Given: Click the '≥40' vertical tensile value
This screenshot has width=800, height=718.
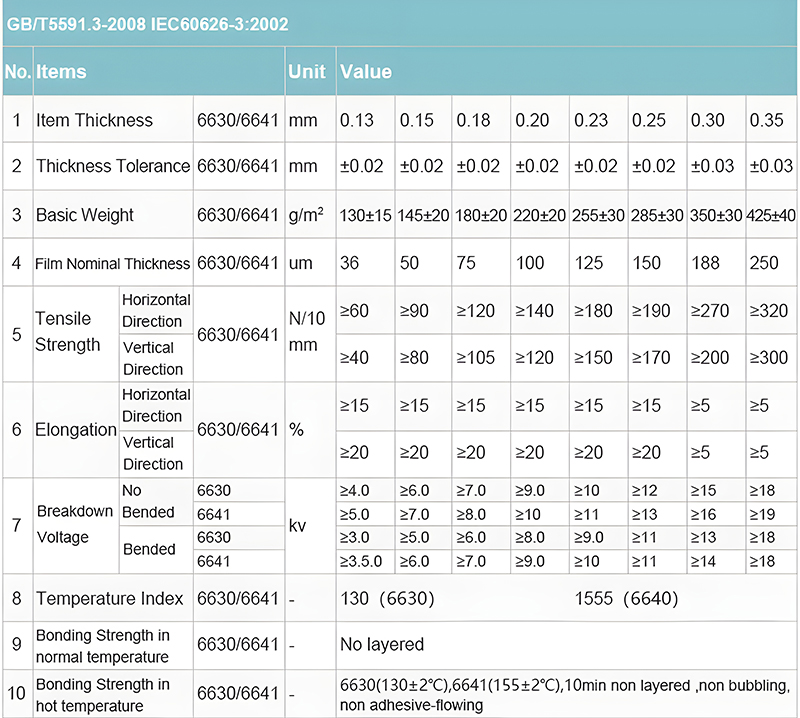Looking at the screenshot, I should [354, 357].
